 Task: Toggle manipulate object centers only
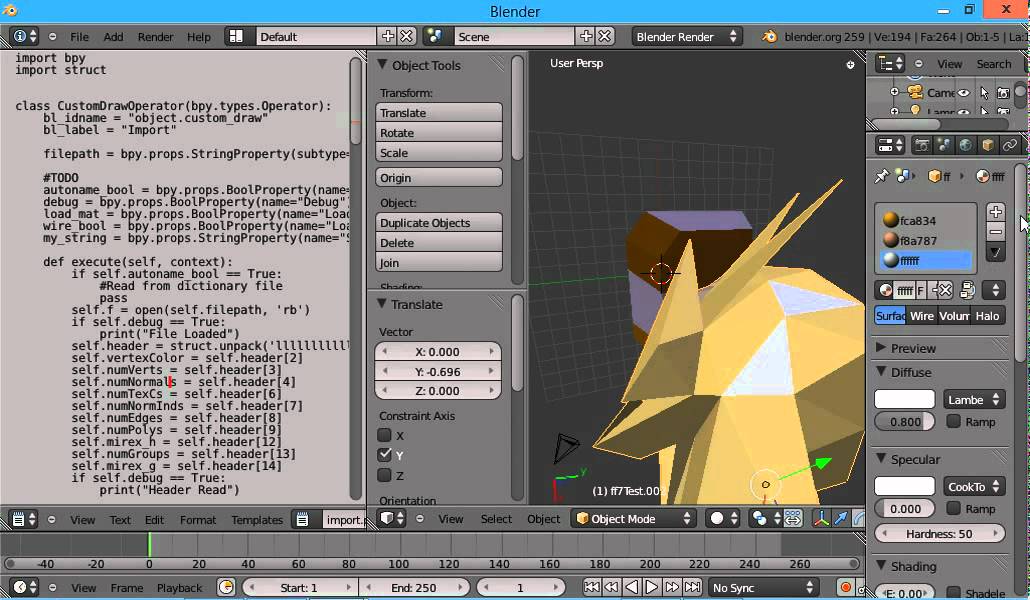point(792,519)
